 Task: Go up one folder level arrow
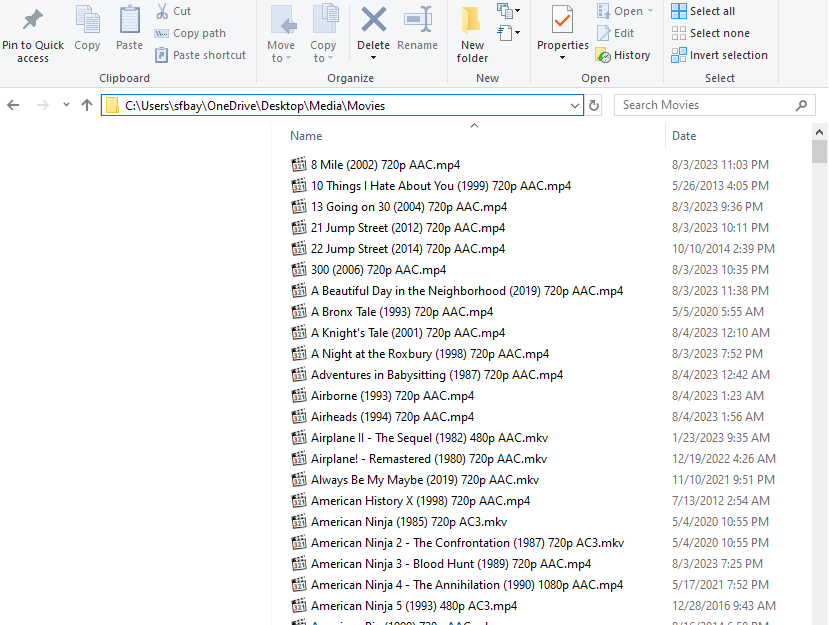tap(87, 105)
